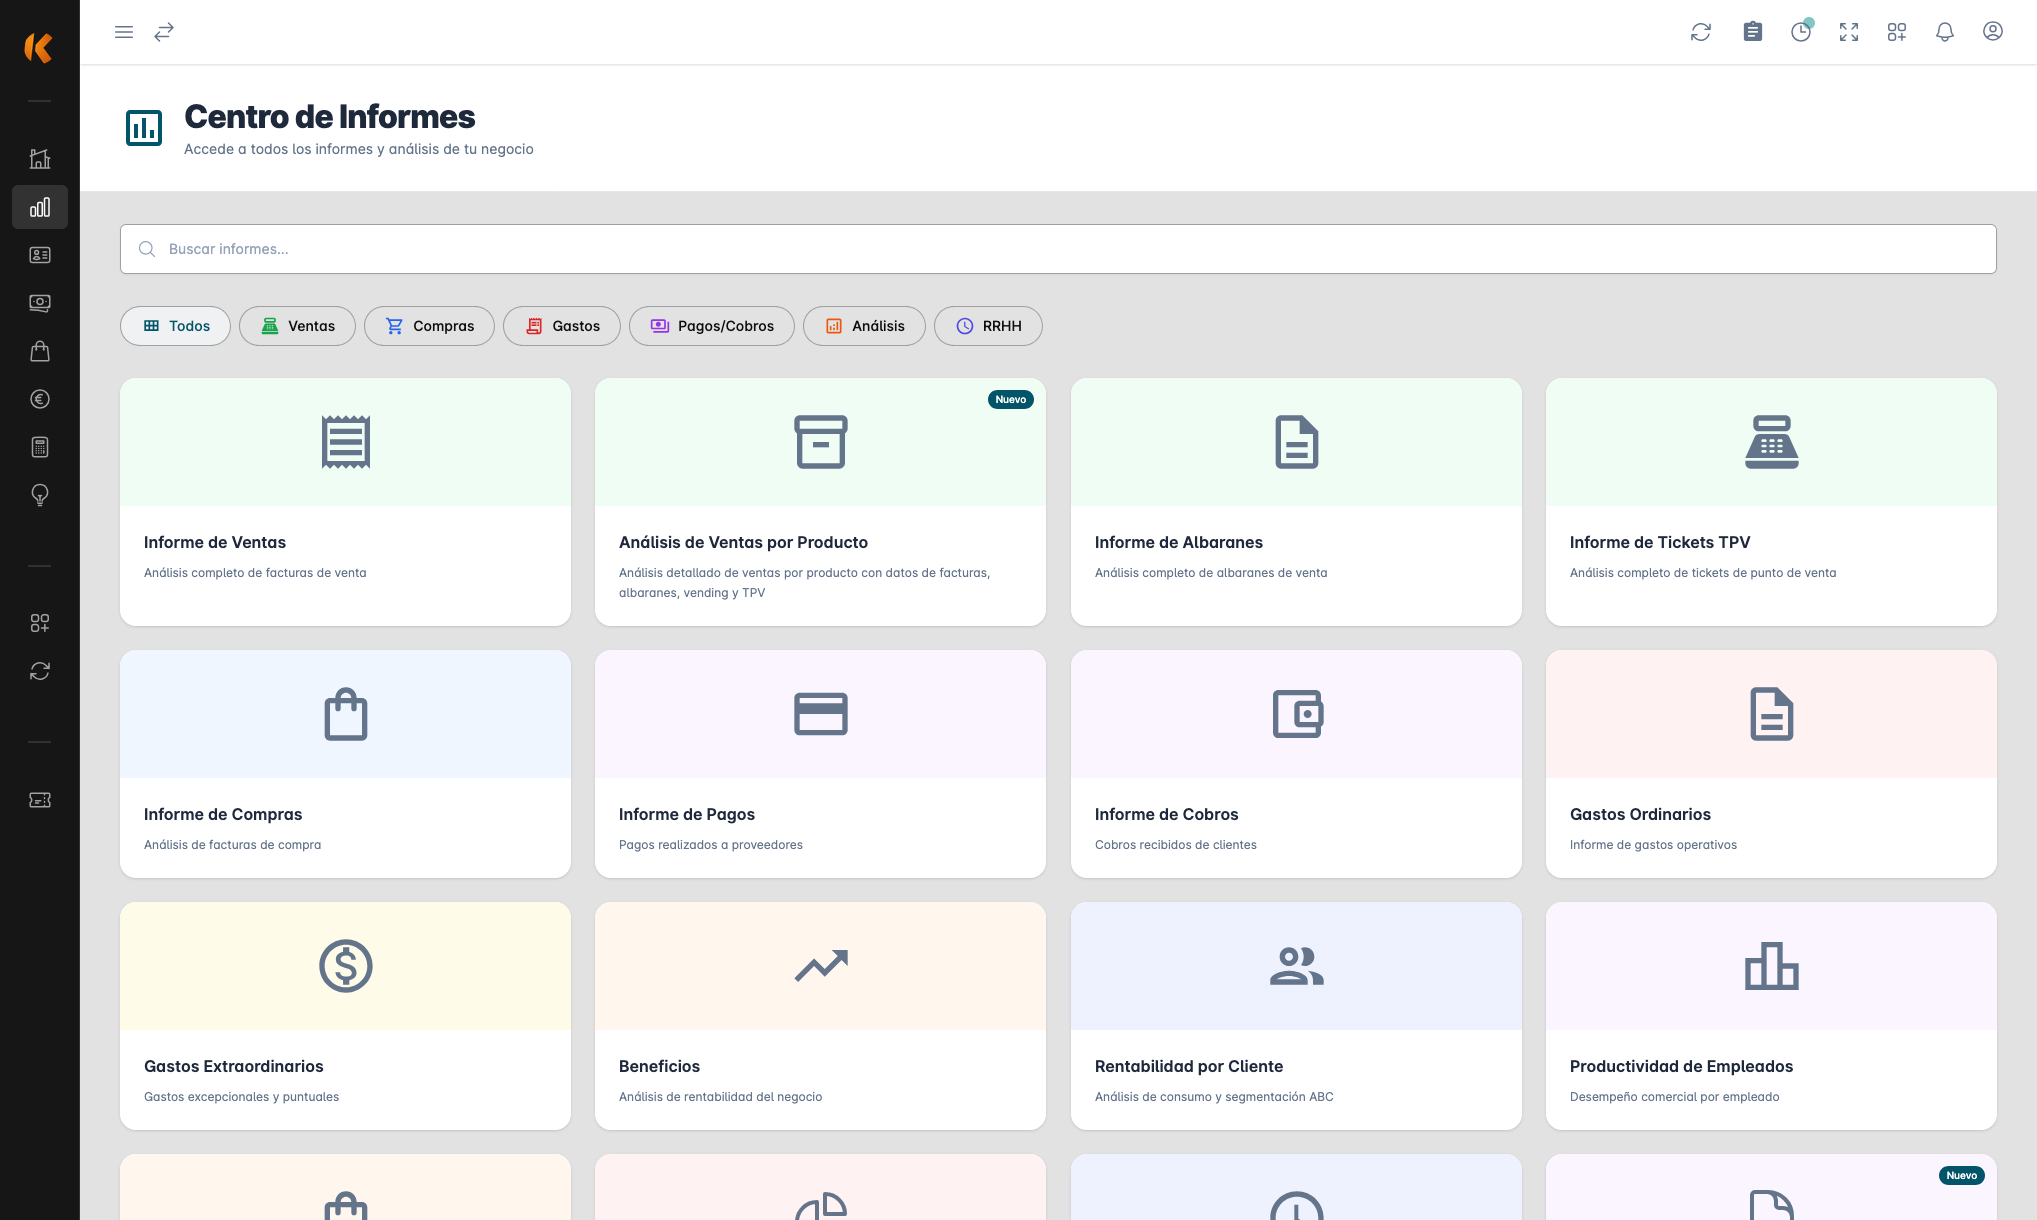Toggle fullscreen with the expand icon
2037x1220 pixels.
(1849, 32)
